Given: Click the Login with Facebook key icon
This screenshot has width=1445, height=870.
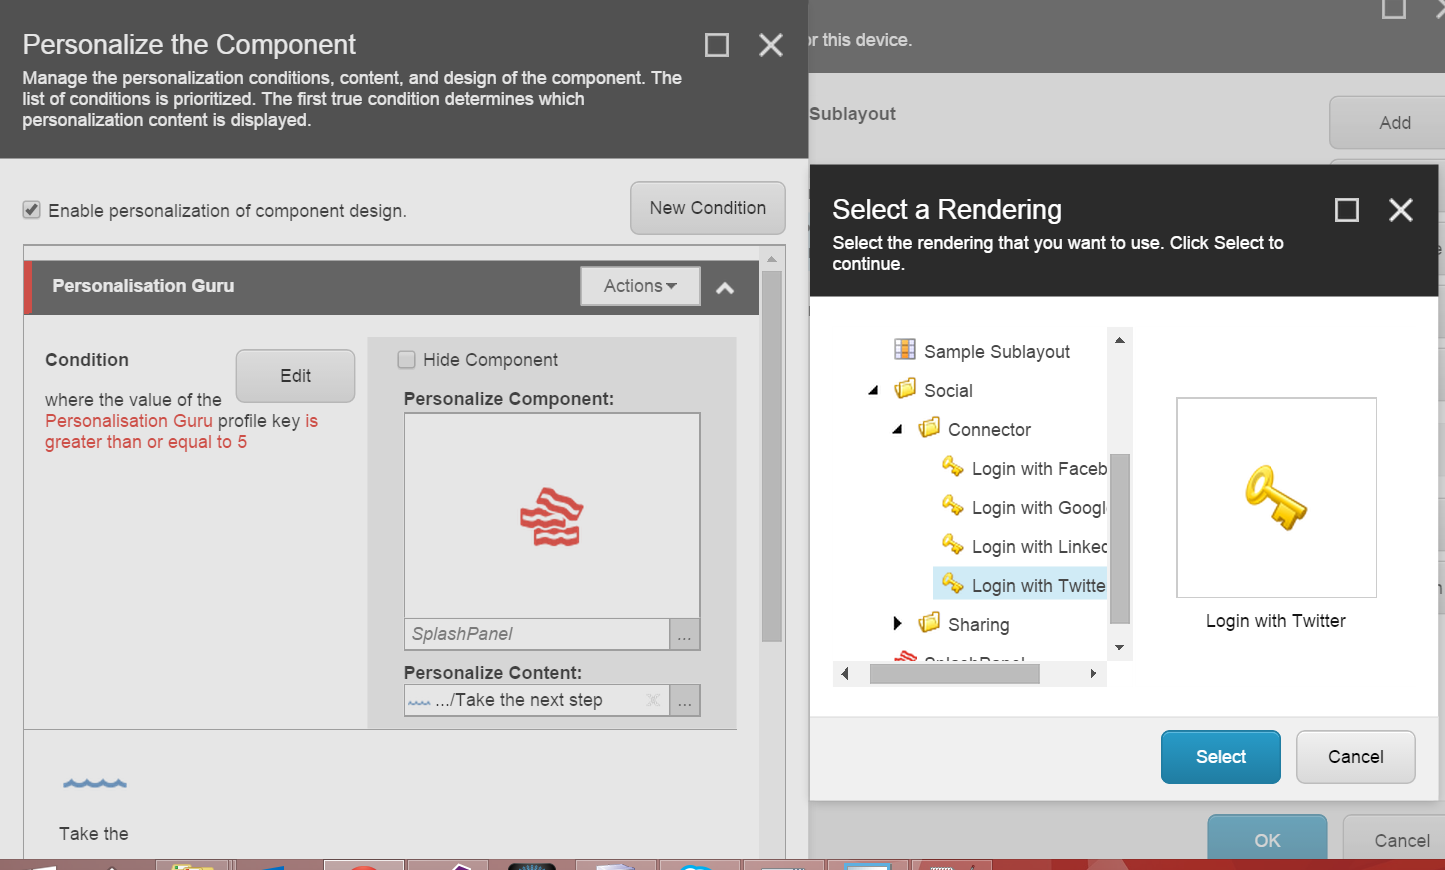Looking at the screenshot, I should point(952,467).
